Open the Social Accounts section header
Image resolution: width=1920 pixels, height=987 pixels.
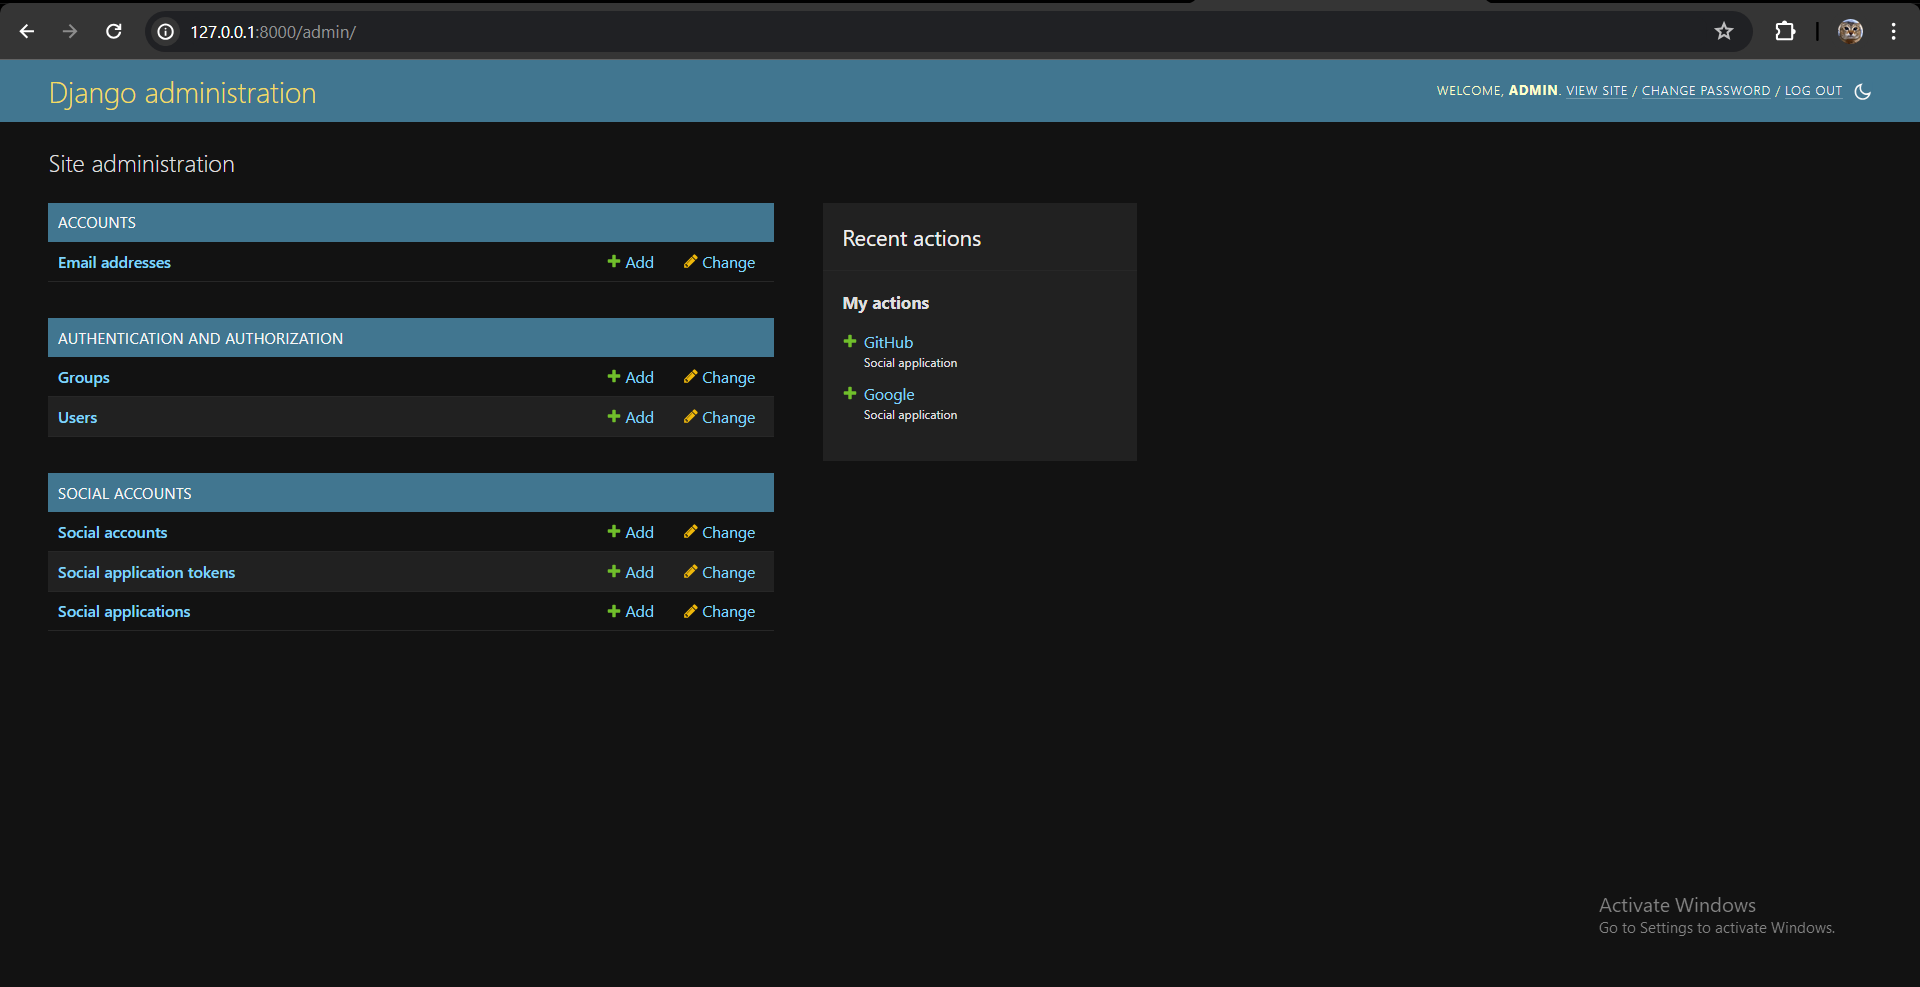125,494
